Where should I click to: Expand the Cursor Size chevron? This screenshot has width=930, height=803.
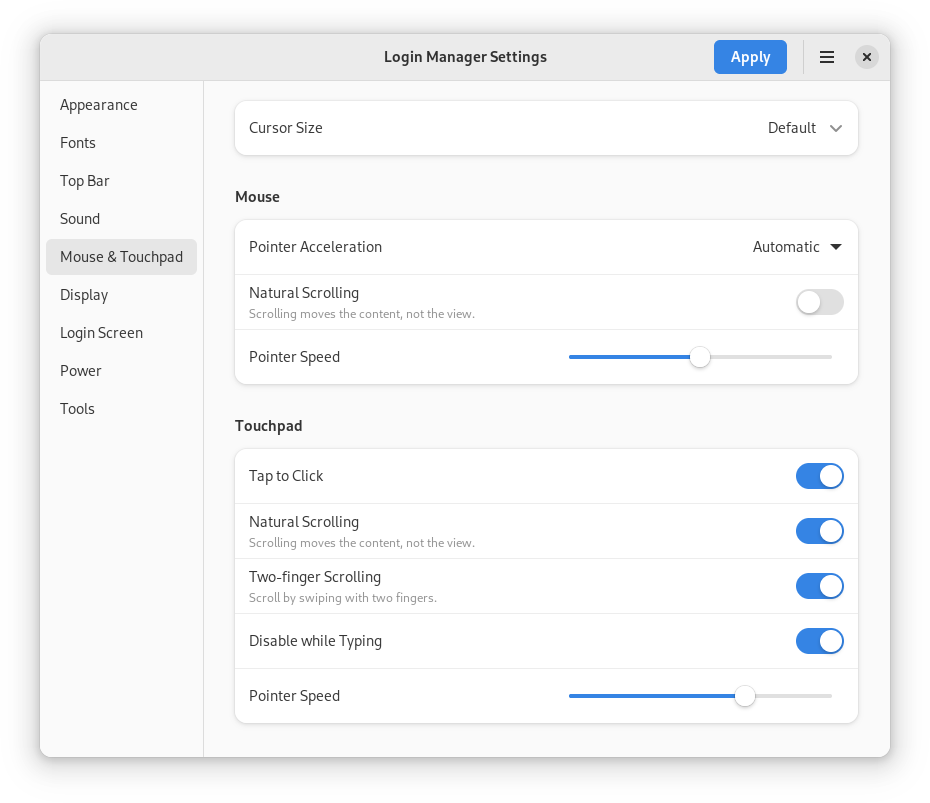click(x=836, y=128)
